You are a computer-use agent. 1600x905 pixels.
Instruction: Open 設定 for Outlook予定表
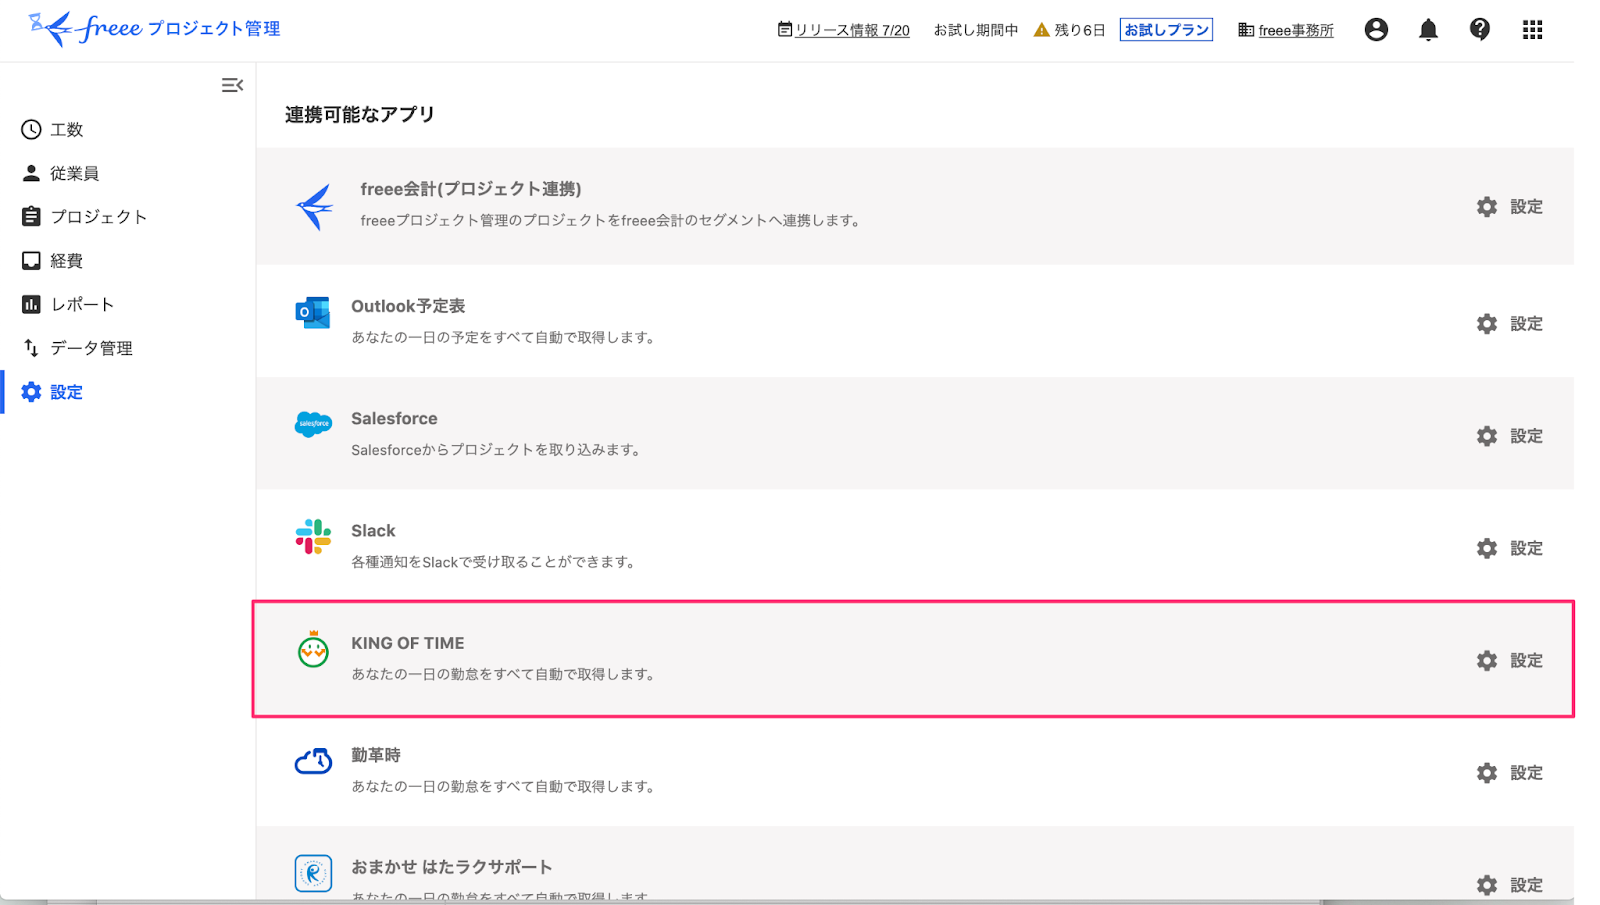click(1509, 324)
